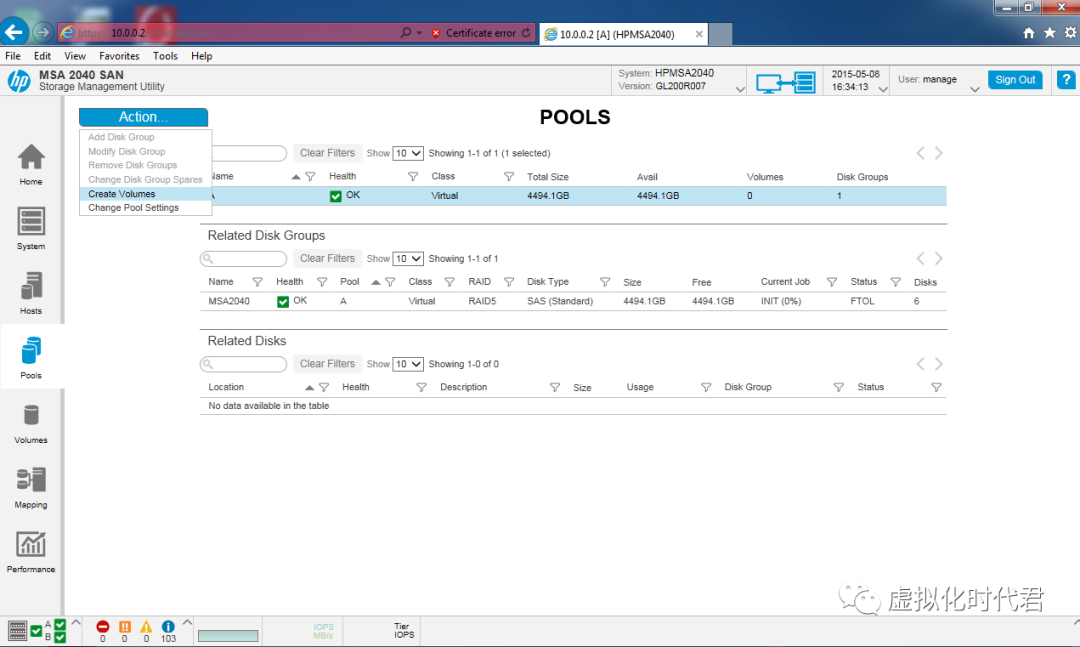Viewport: 1080px width, 647px height.
Task: Click the warning events yellow triangle icon
Action: [146, 626]
